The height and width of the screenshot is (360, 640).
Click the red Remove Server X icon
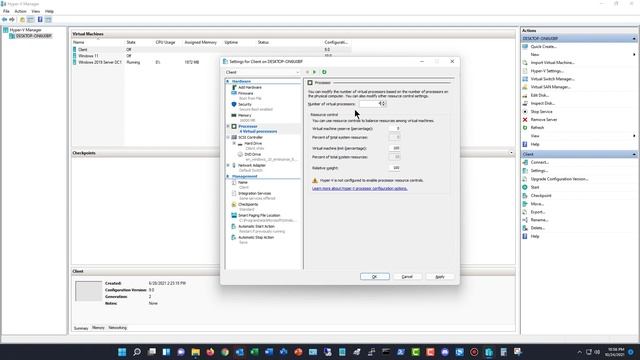tap(525, 120)
